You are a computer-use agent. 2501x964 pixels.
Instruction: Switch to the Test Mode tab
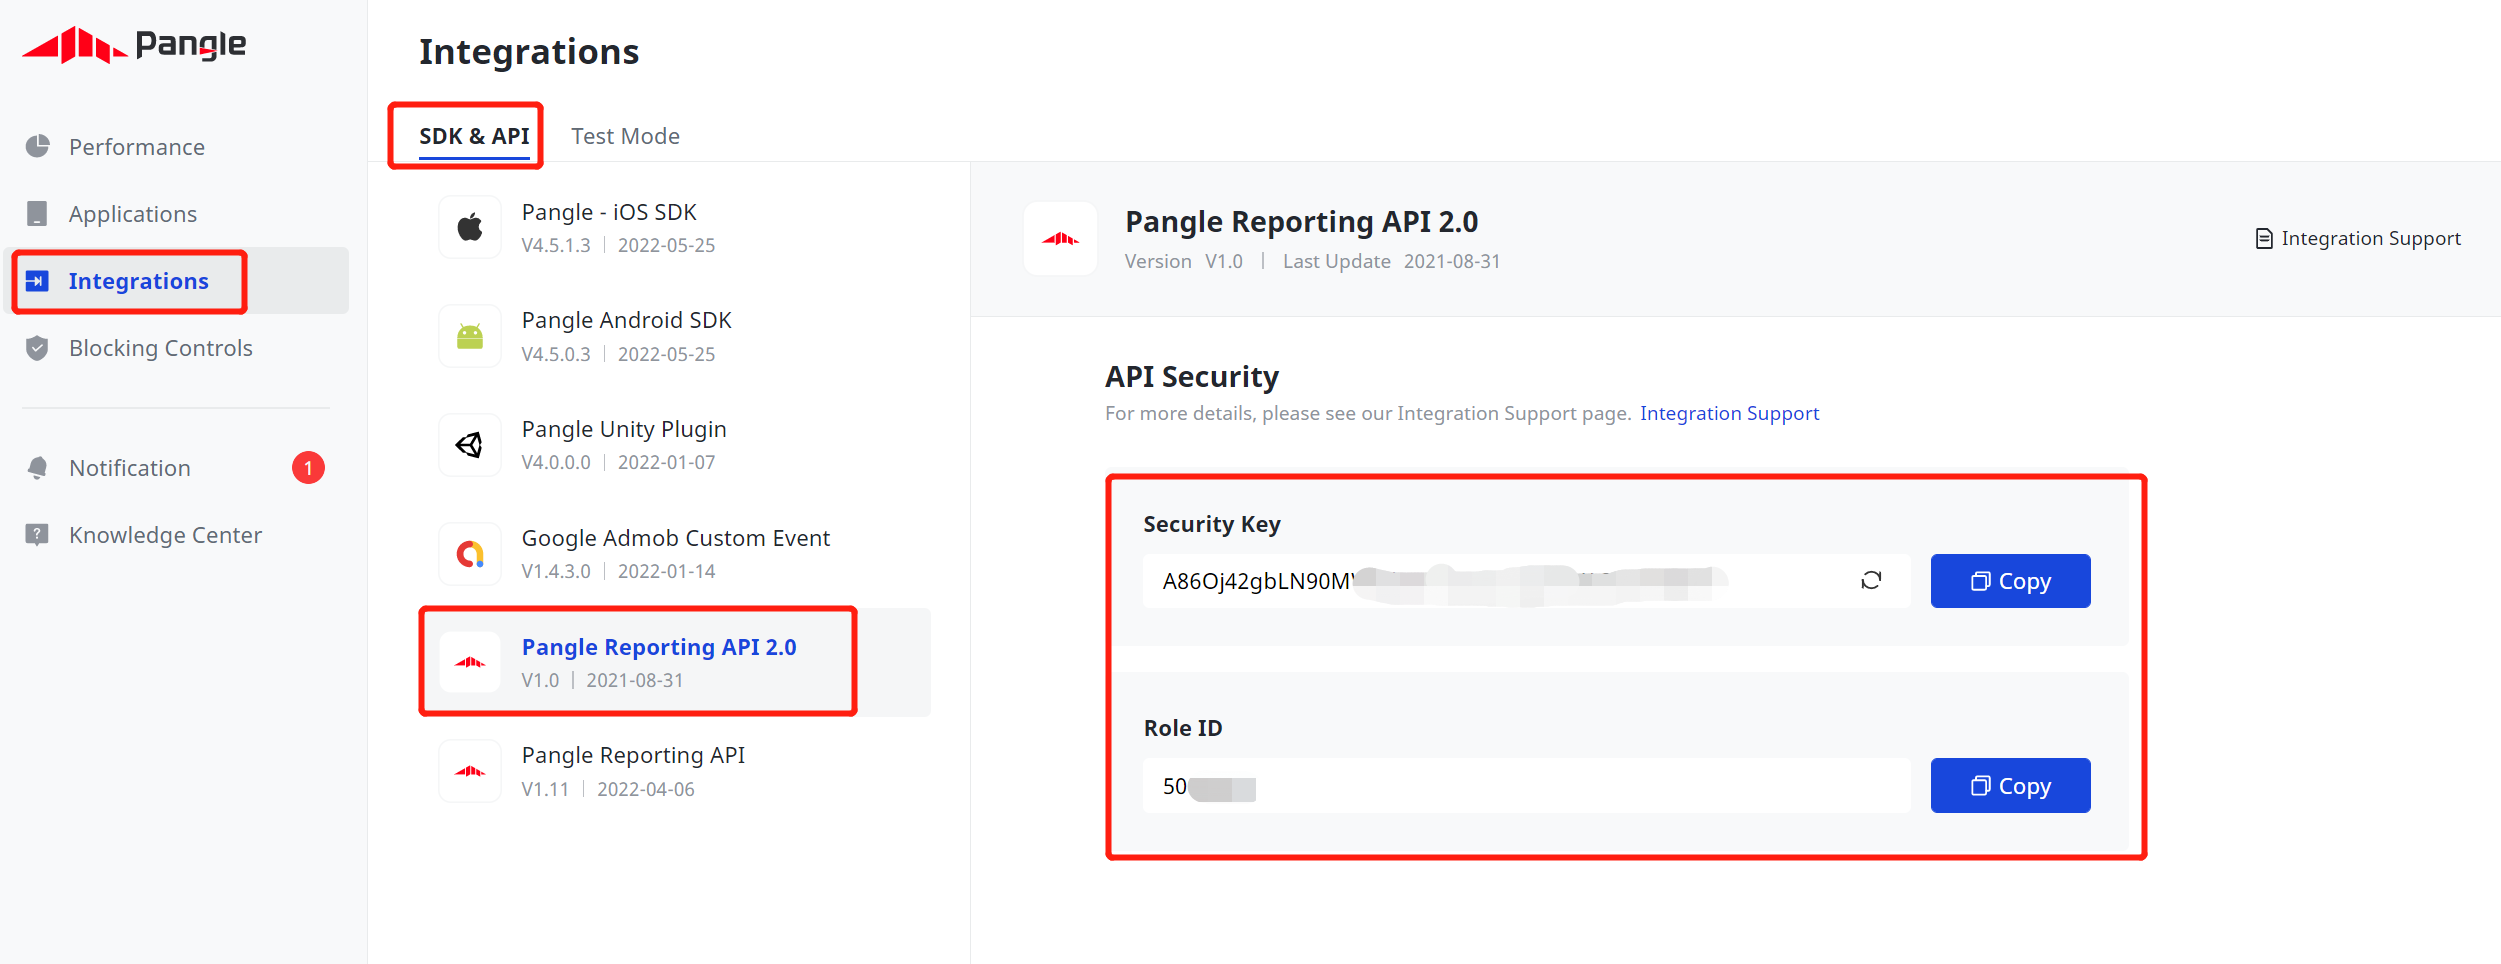(625, 136)
